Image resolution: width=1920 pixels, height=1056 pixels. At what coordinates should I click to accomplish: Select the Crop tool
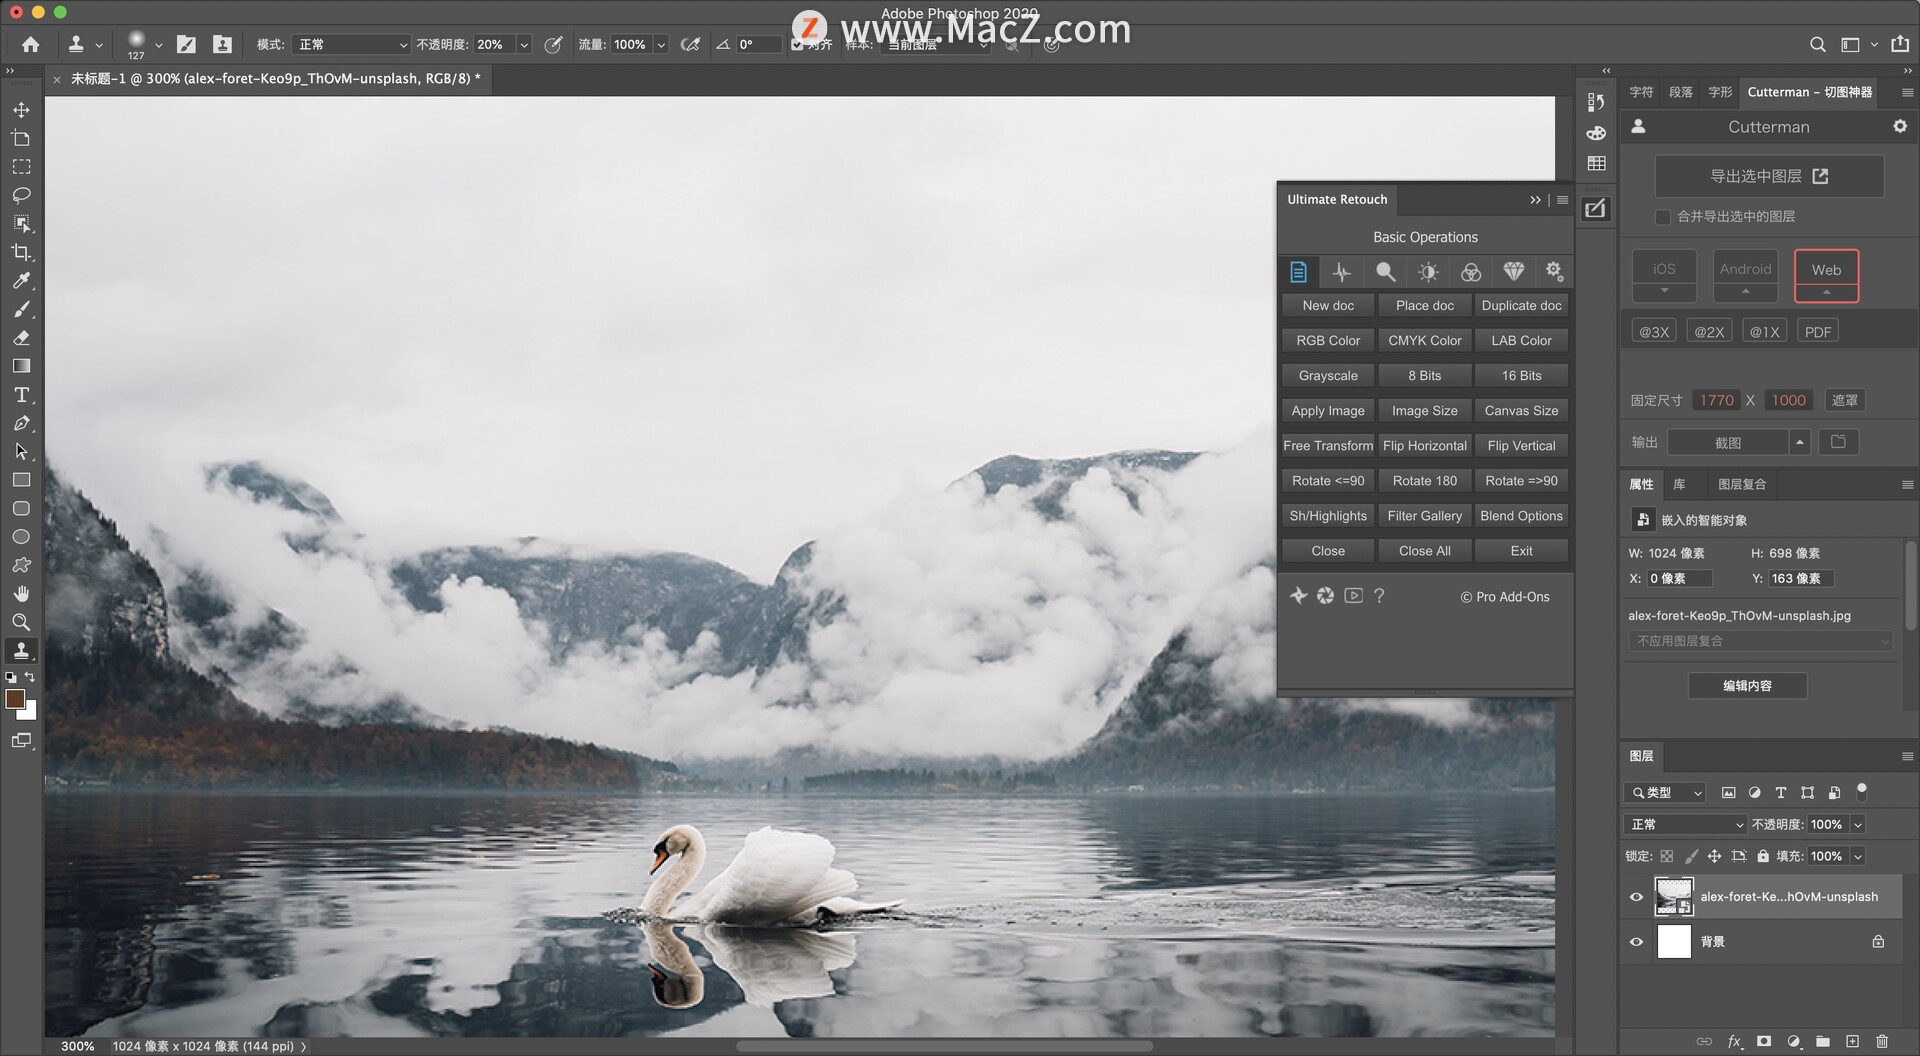click(21, 252)
